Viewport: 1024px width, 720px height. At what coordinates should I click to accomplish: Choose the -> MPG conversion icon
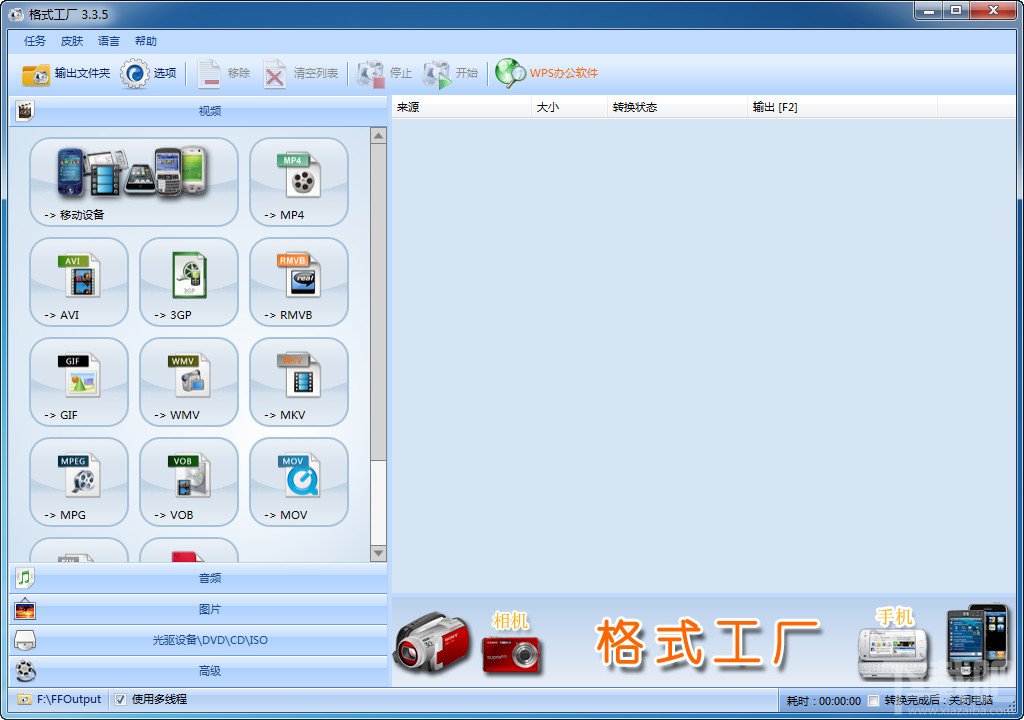click(79, 482)
